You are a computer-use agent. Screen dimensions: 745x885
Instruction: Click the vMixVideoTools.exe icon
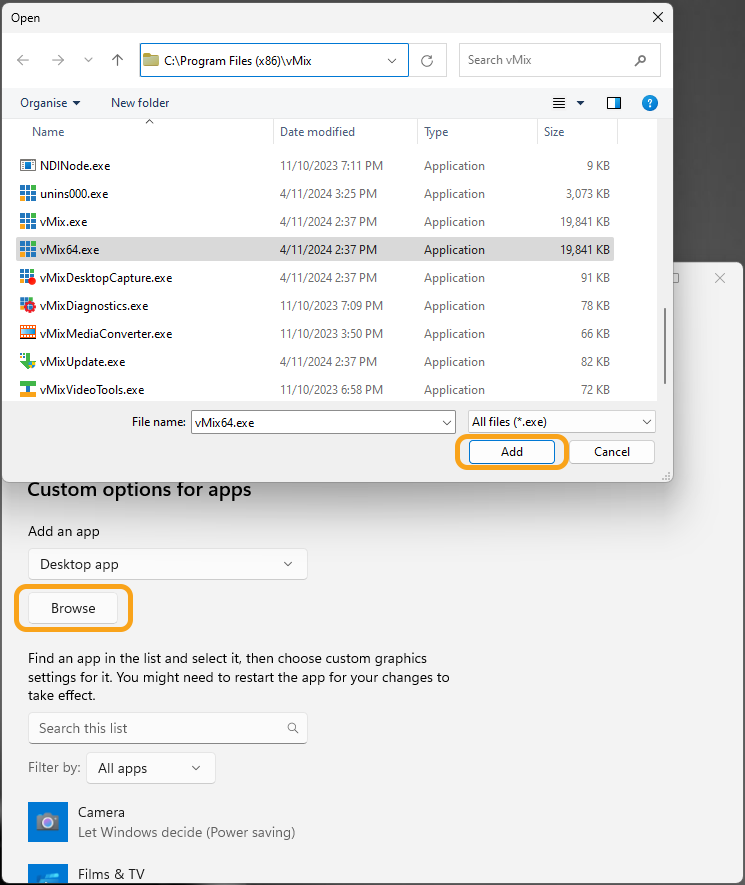[28, 390]
